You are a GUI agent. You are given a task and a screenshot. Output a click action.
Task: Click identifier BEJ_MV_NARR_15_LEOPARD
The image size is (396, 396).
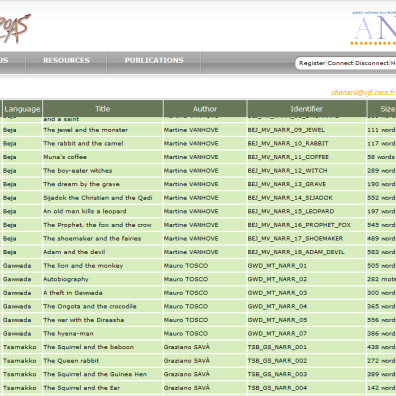coord(291,211)
